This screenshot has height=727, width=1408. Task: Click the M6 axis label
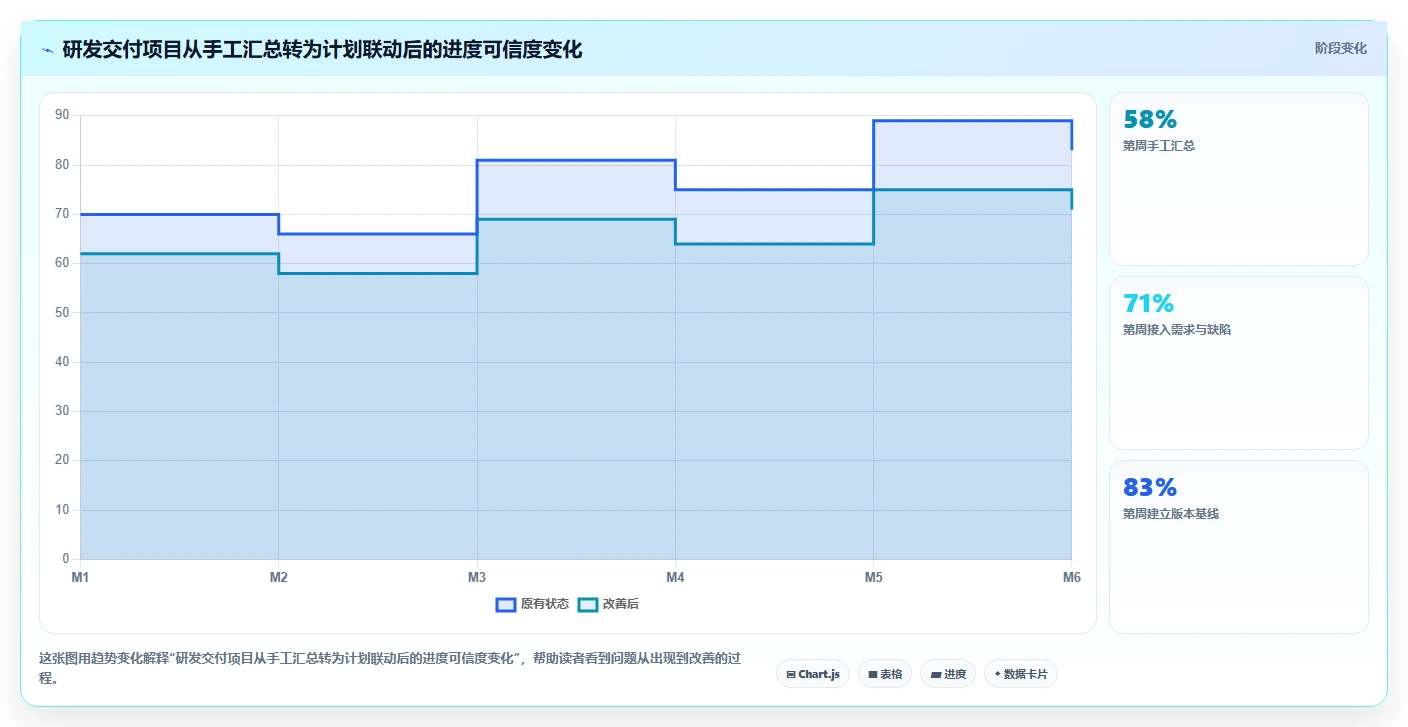pos(1072,577)
